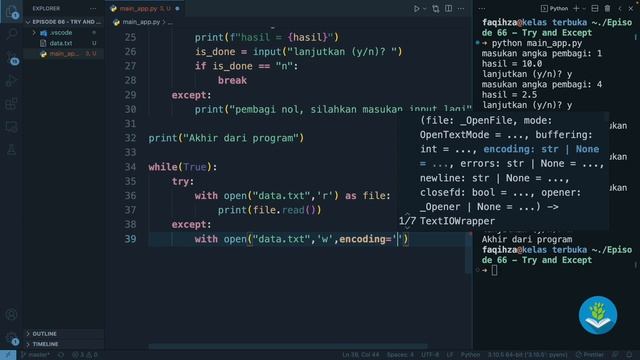Click print(file.read()) on line 37
Image resolution: width=640 pixels, height=360 pixels.
pyautogui.click(x=269, y=210)
